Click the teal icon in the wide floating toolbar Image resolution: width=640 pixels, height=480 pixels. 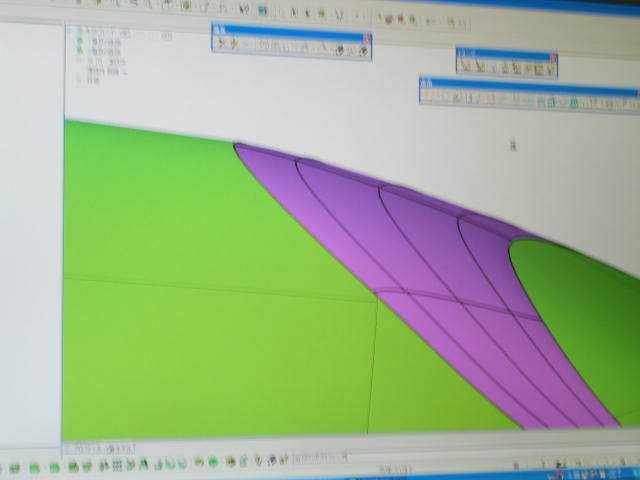573,103
